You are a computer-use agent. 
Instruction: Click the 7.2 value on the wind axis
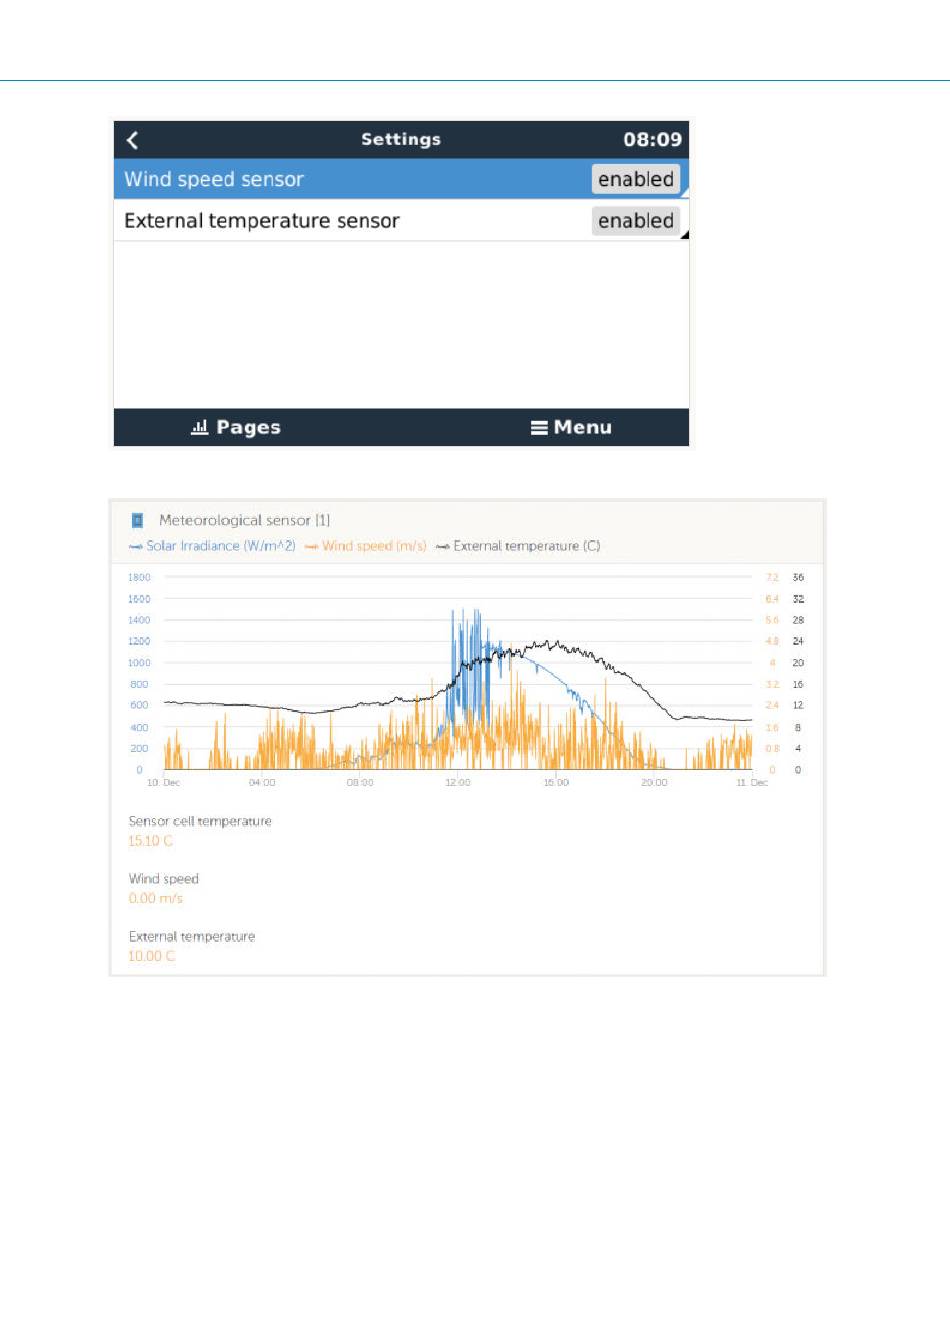[x=772, y=578]
